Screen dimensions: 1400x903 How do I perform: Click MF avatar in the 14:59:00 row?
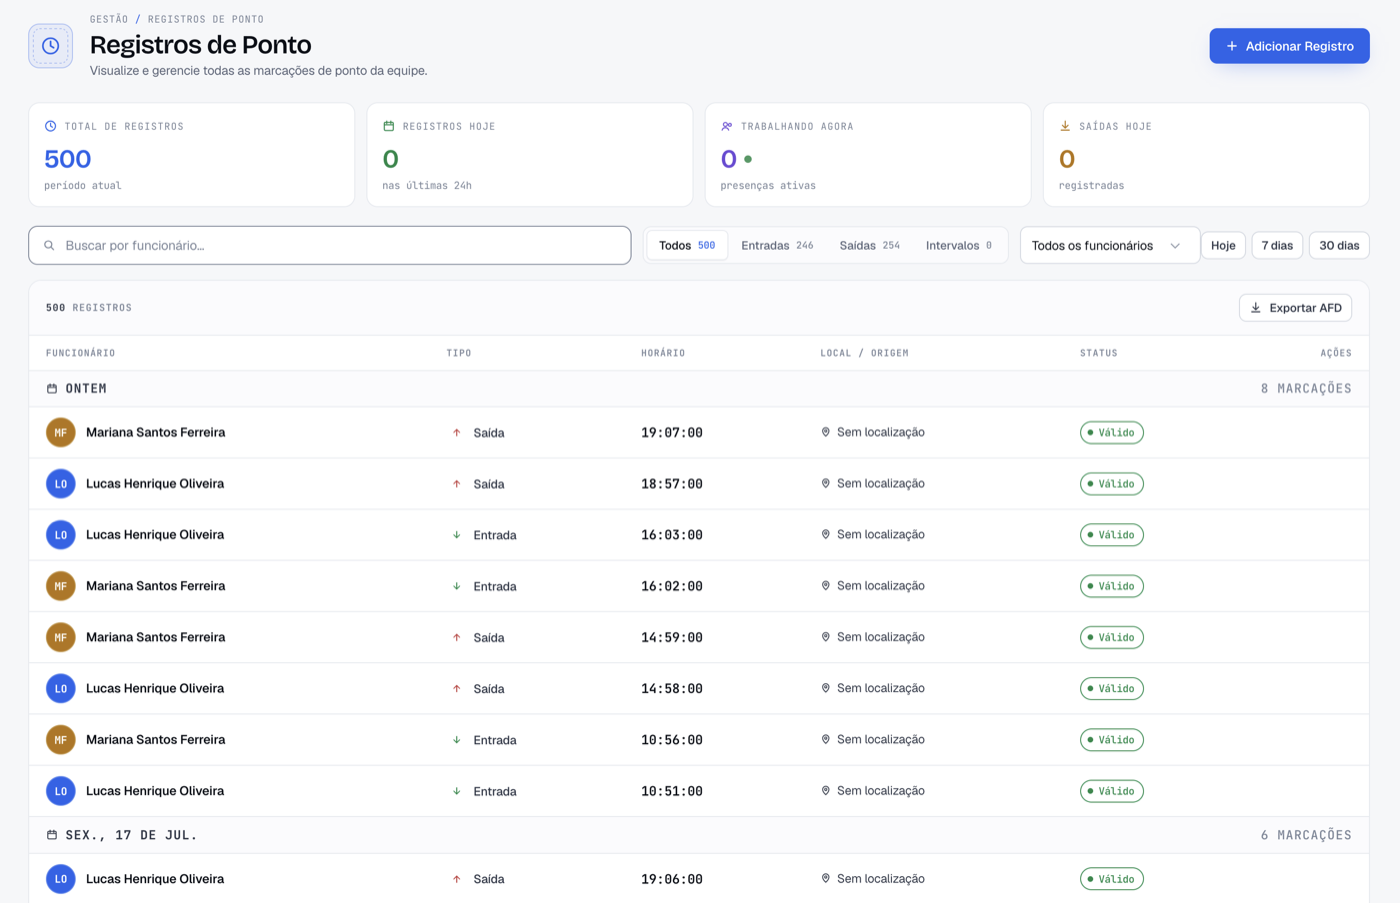point(61,637)
